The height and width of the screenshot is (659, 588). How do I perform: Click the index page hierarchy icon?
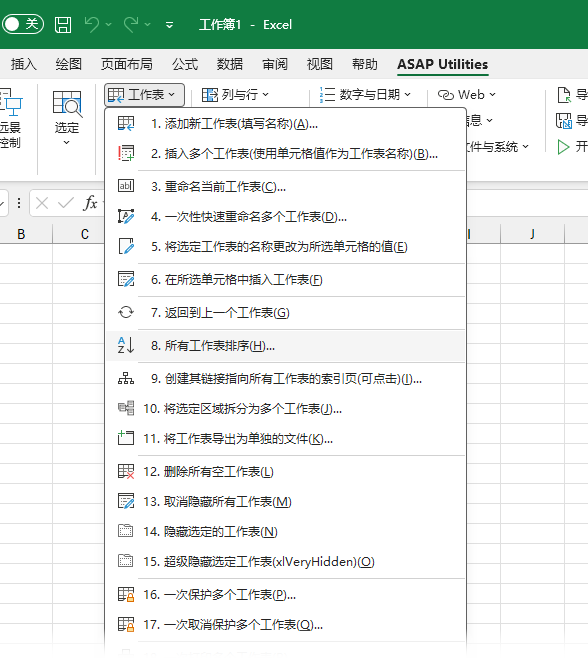click(x=126, y=379)
